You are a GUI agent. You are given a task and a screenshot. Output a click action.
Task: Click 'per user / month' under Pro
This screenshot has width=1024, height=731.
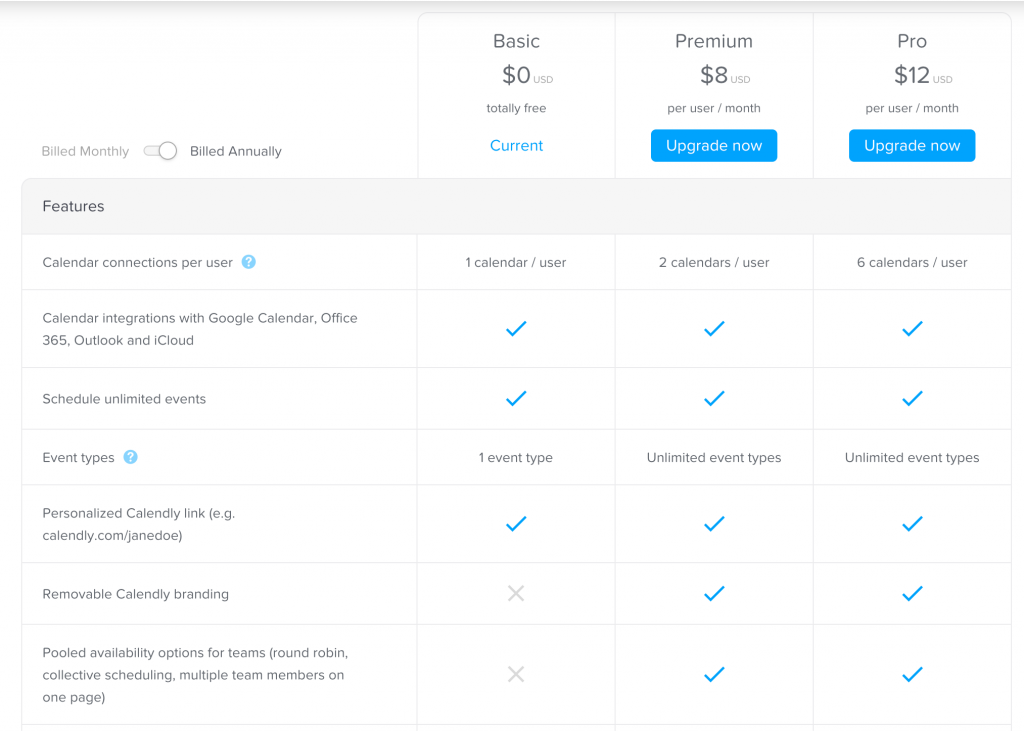coord(912,108)
